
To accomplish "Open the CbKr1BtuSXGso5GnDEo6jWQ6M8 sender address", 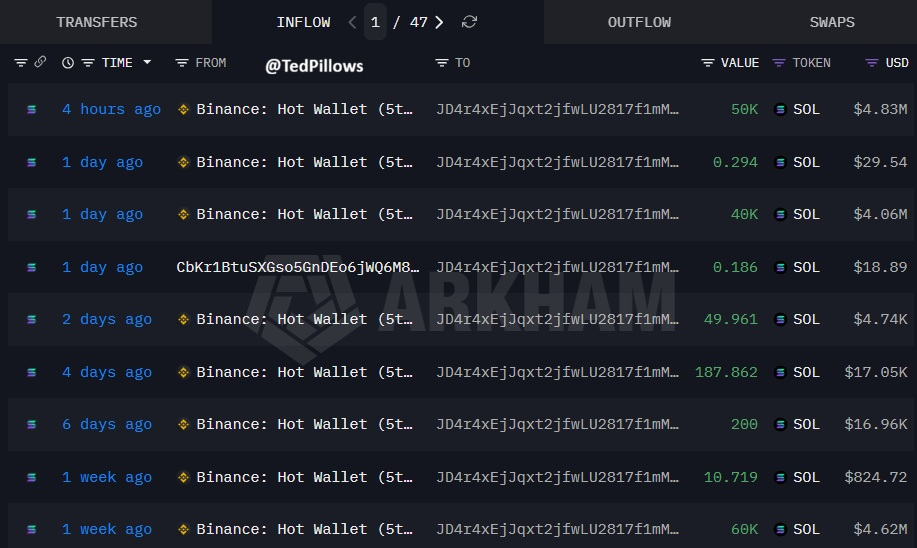I will click(298, 267).
